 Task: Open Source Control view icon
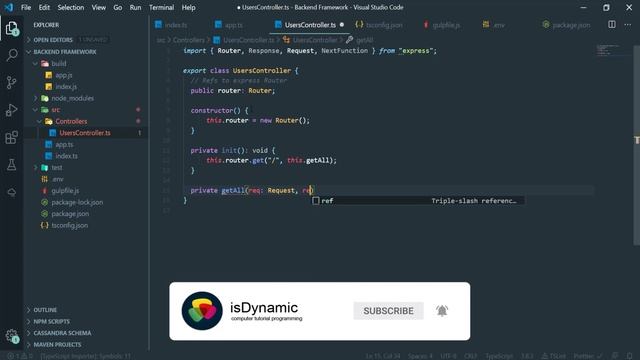(x=12, y=82)
